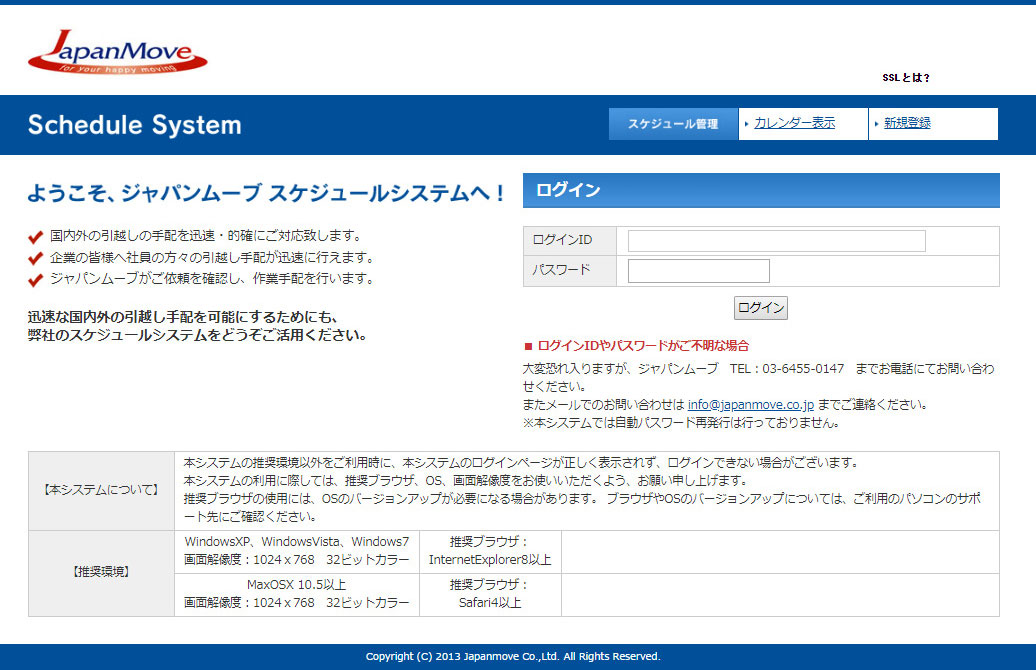Click the Safari4以上 browser cell
Viewport: 1036px width, 670px height.
(490, 594)
